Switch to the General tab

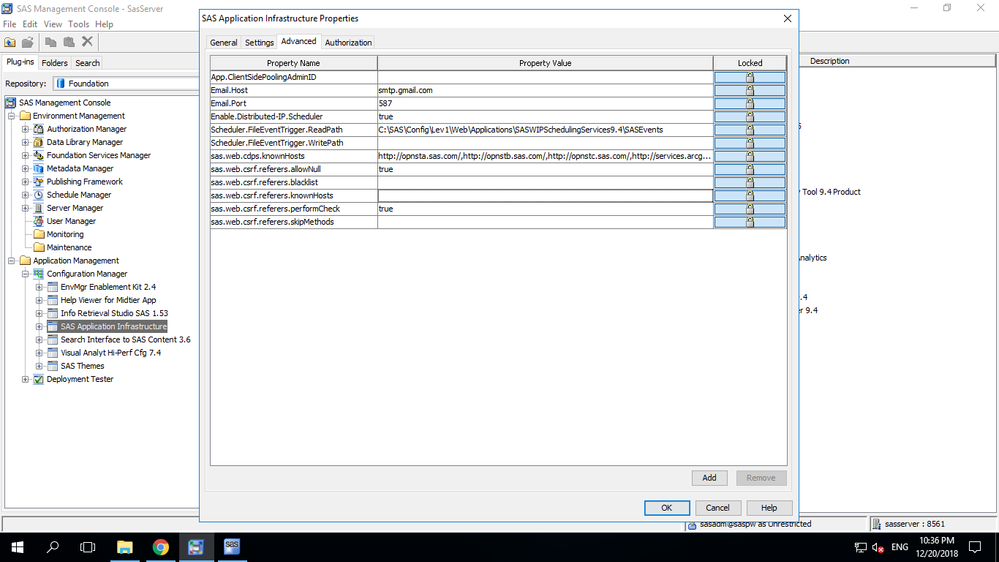click(x=224, y=43)
